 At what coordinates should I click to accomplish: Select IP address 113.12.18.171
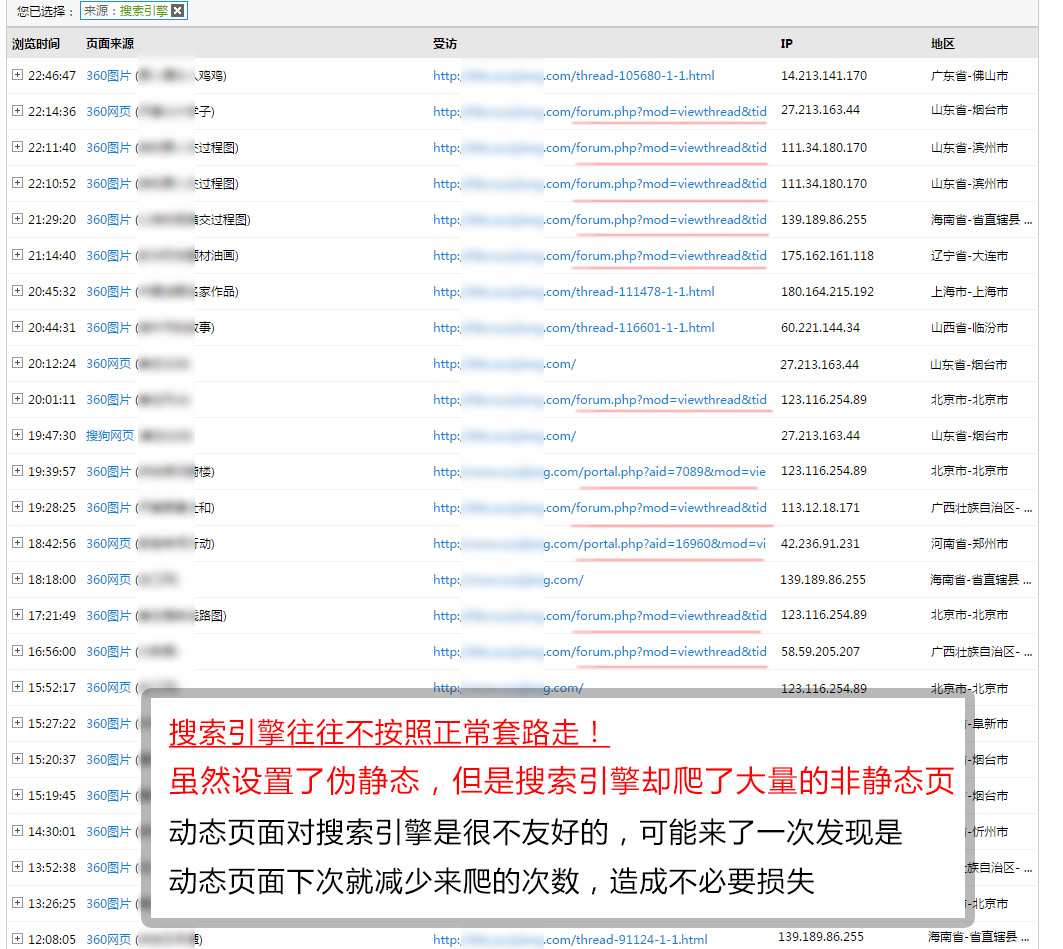click(820, 508)
